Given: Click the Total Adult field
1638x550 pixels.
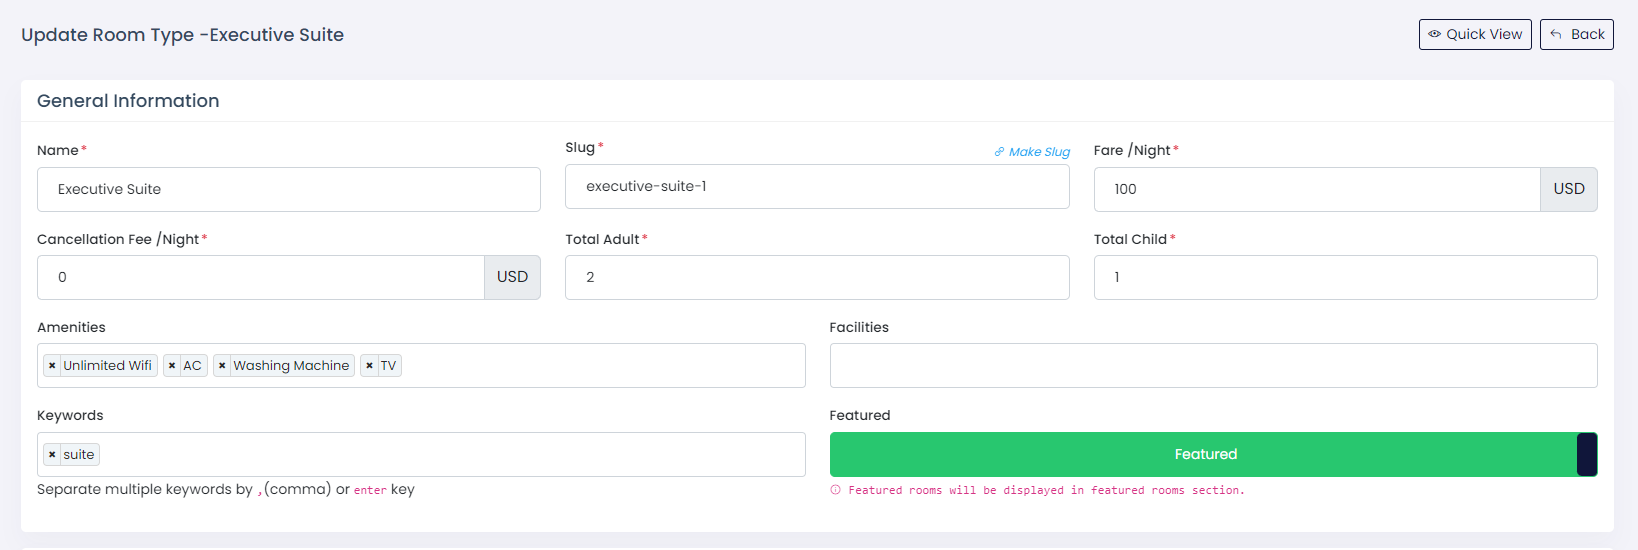Looking at the screenshot, I should pos(816,277).
